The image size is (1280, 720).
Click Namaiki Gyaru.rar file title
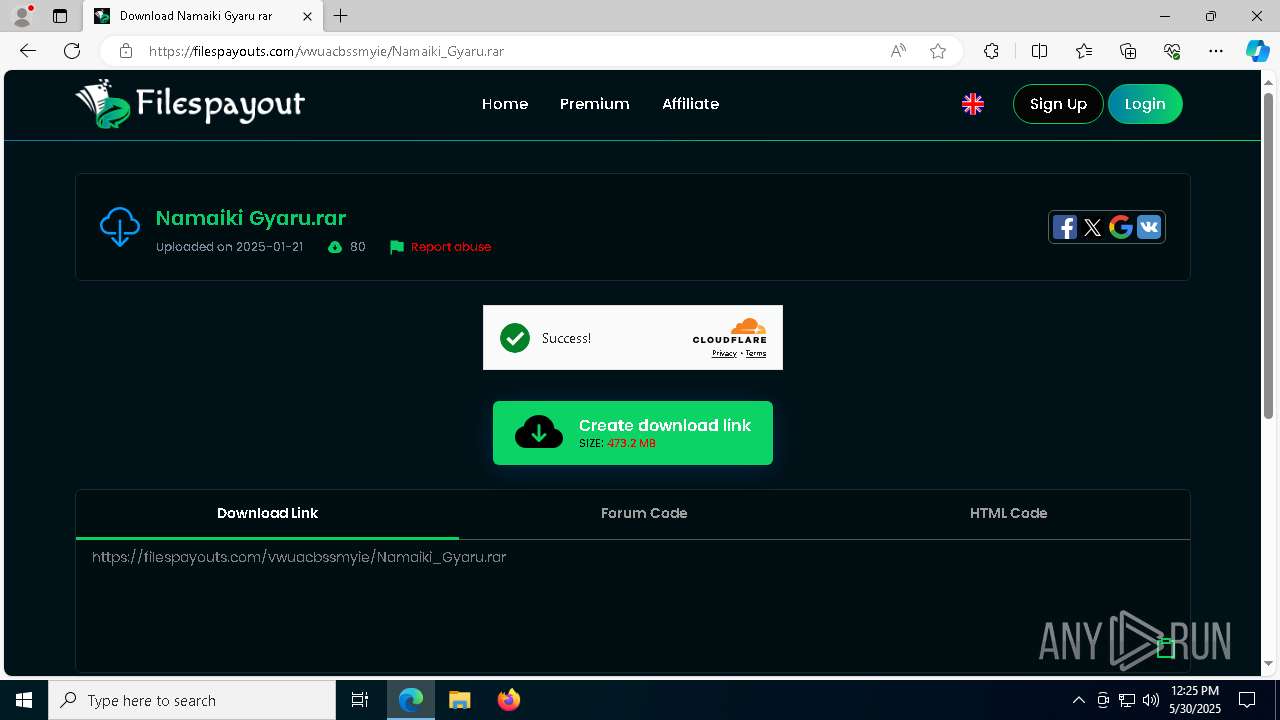pos(251,218)
